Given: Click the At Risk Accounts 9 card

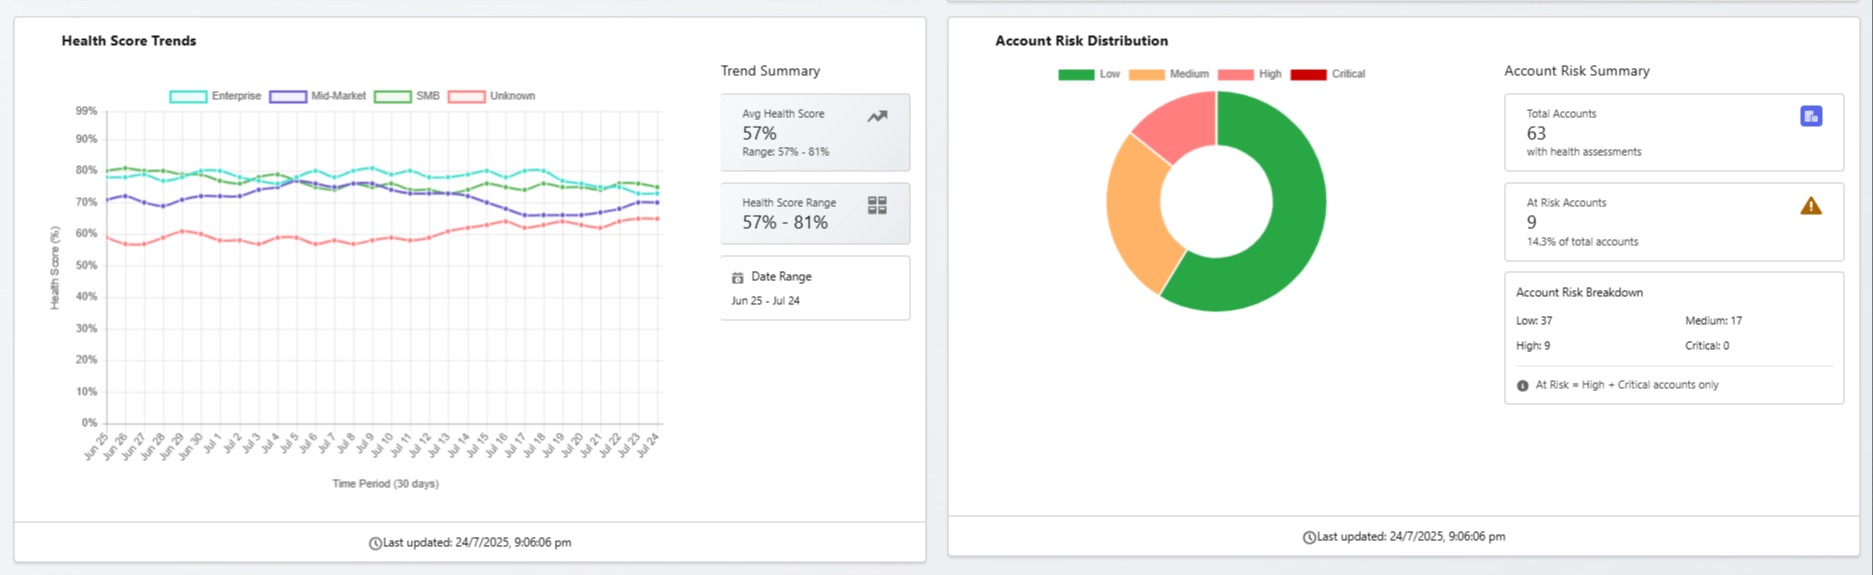Looking at the screenshot, I should click(1674, 222).
